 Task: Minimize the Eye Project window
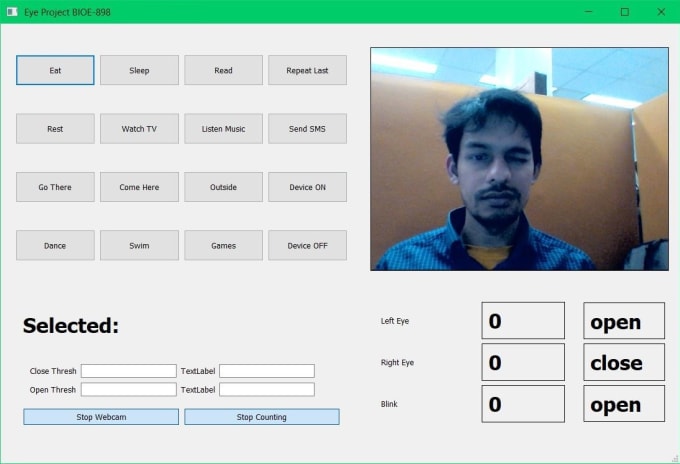point(588,12)
